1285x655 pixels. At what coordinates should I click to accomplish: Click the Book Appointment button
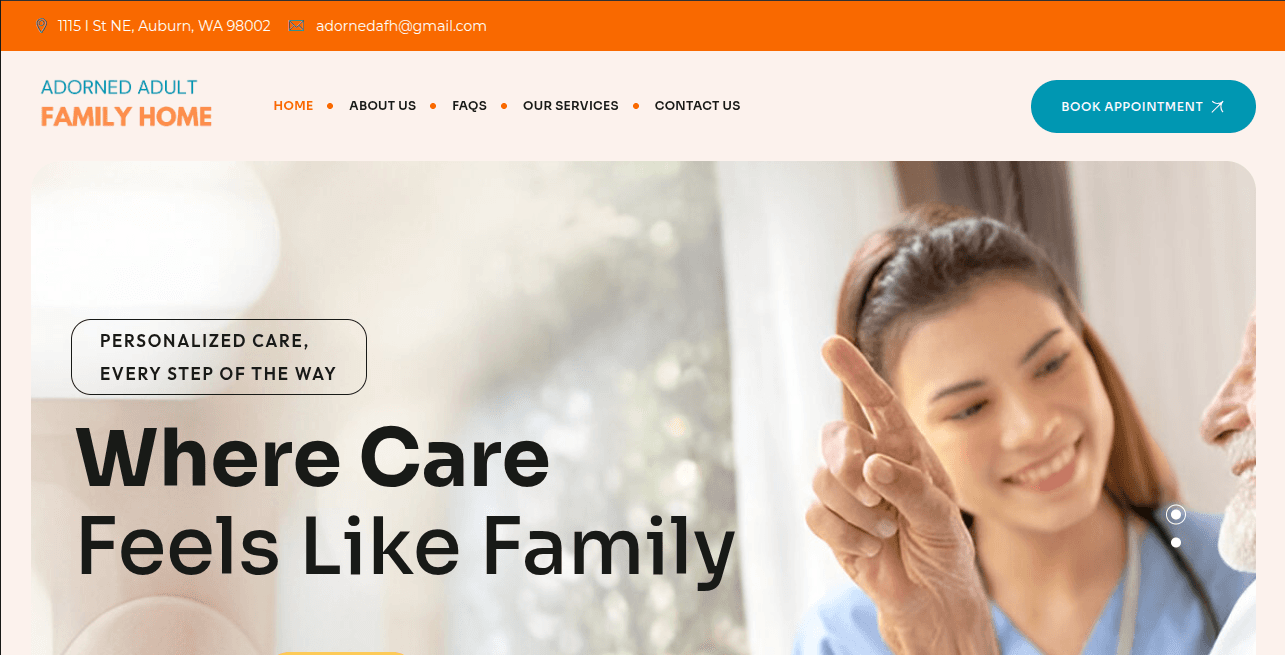[1143, 106]
